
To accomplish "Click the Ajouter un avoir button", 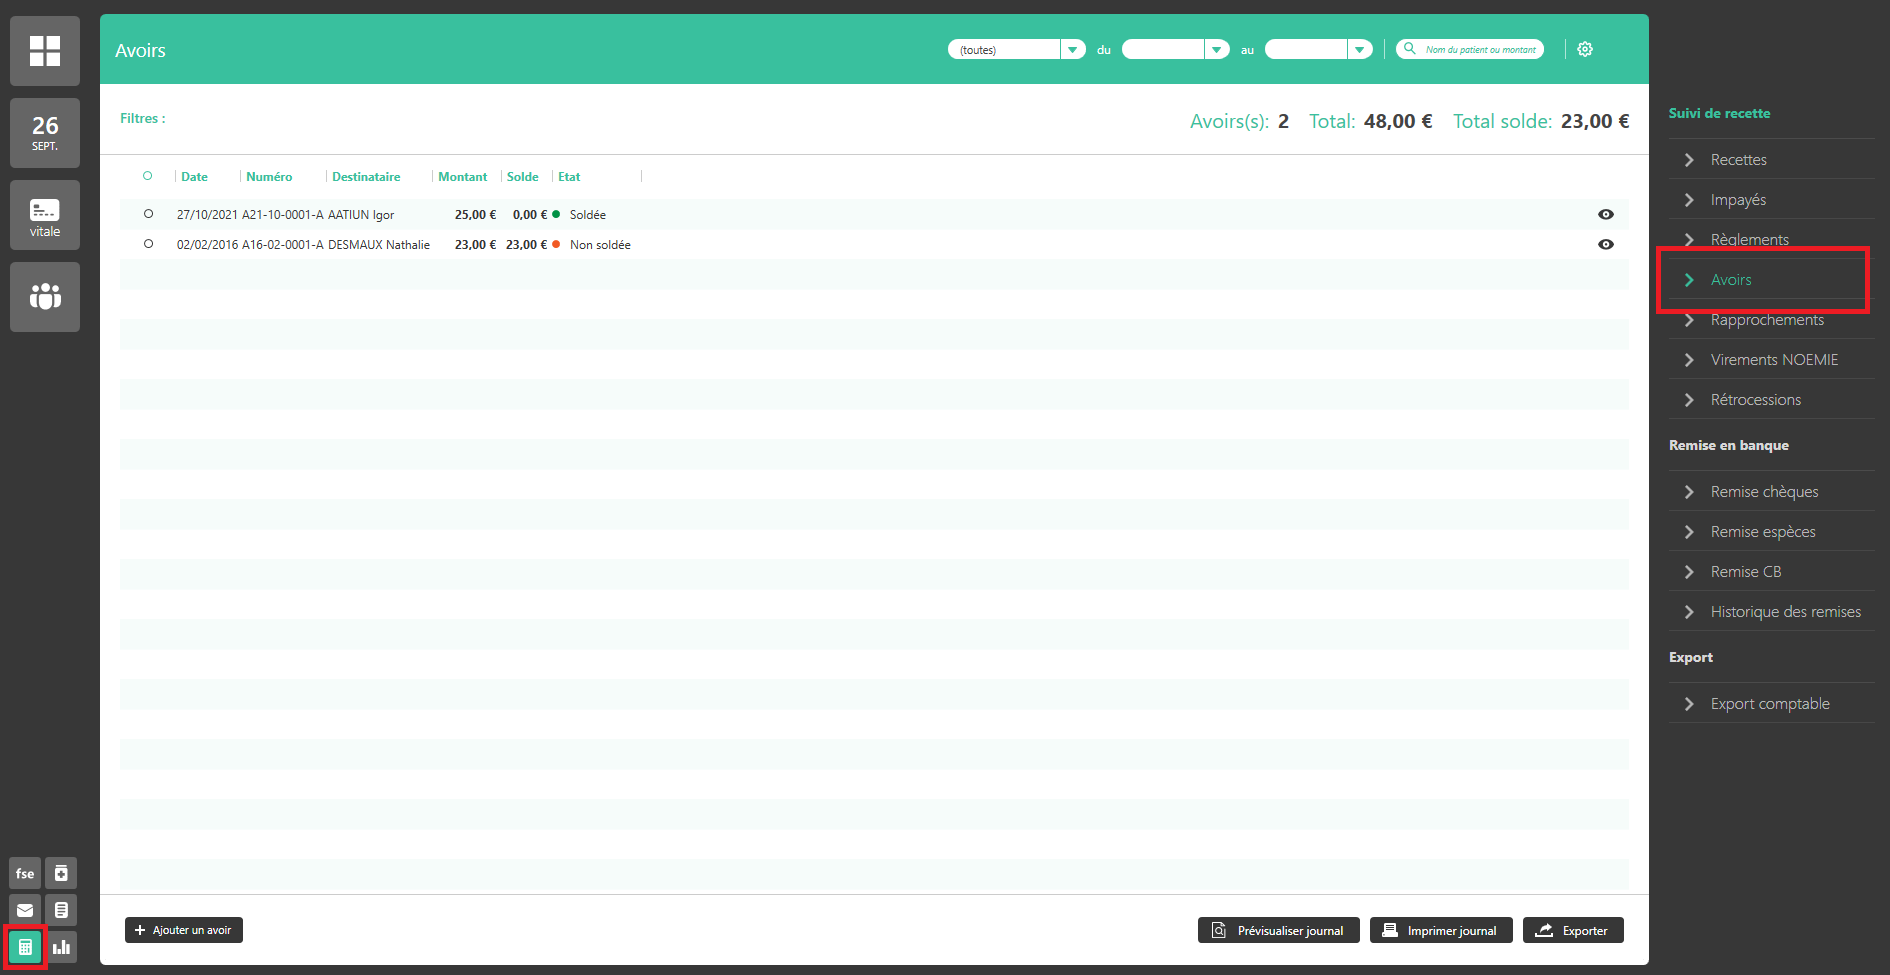I will pos(184,930).
